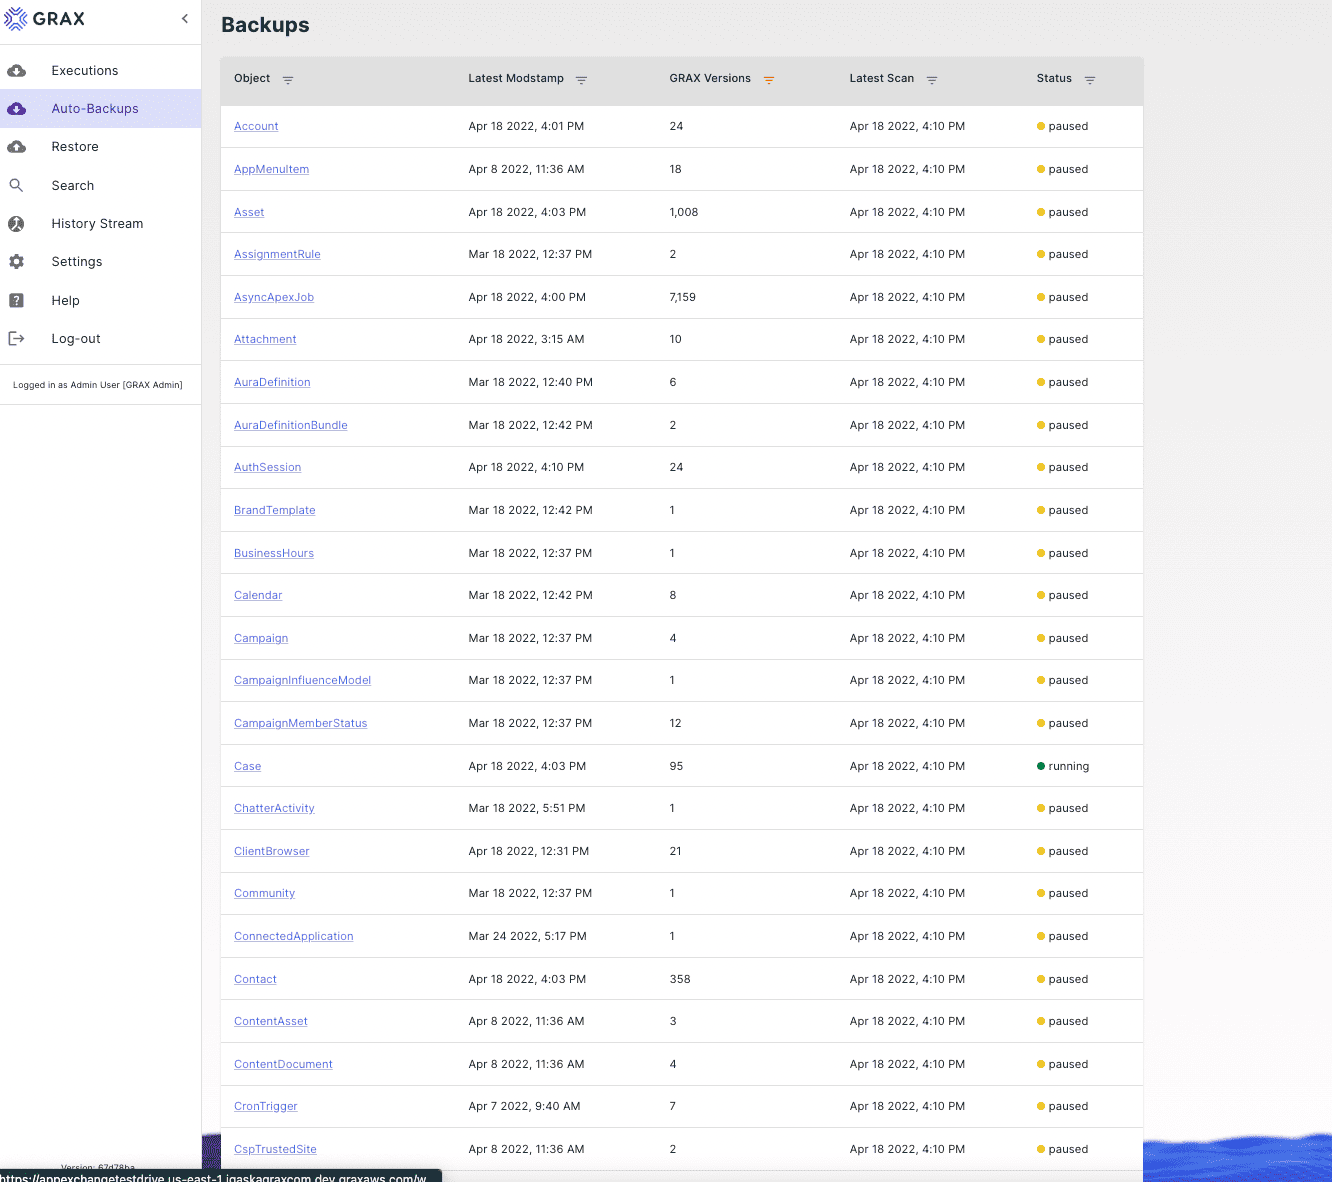This screenshot has height=1182, width=1332.
Task: Open the BusinessHours object link
Action: pos(274,554)
